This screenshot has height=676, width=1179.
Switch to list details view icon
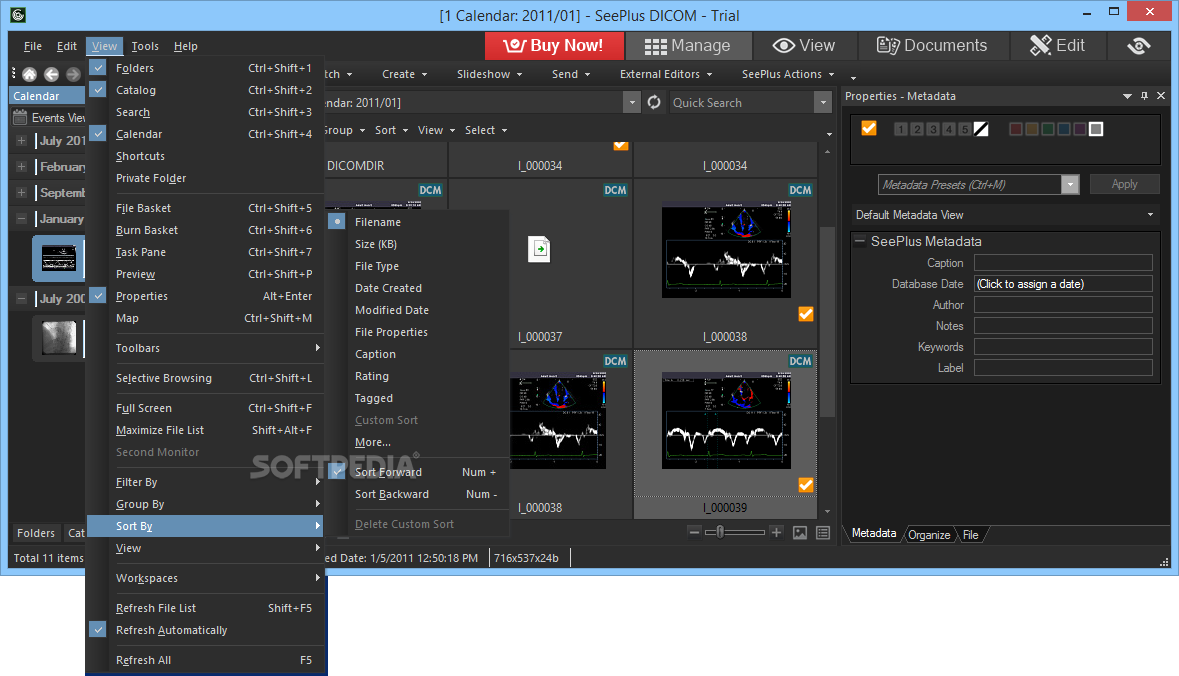point(823,532)
